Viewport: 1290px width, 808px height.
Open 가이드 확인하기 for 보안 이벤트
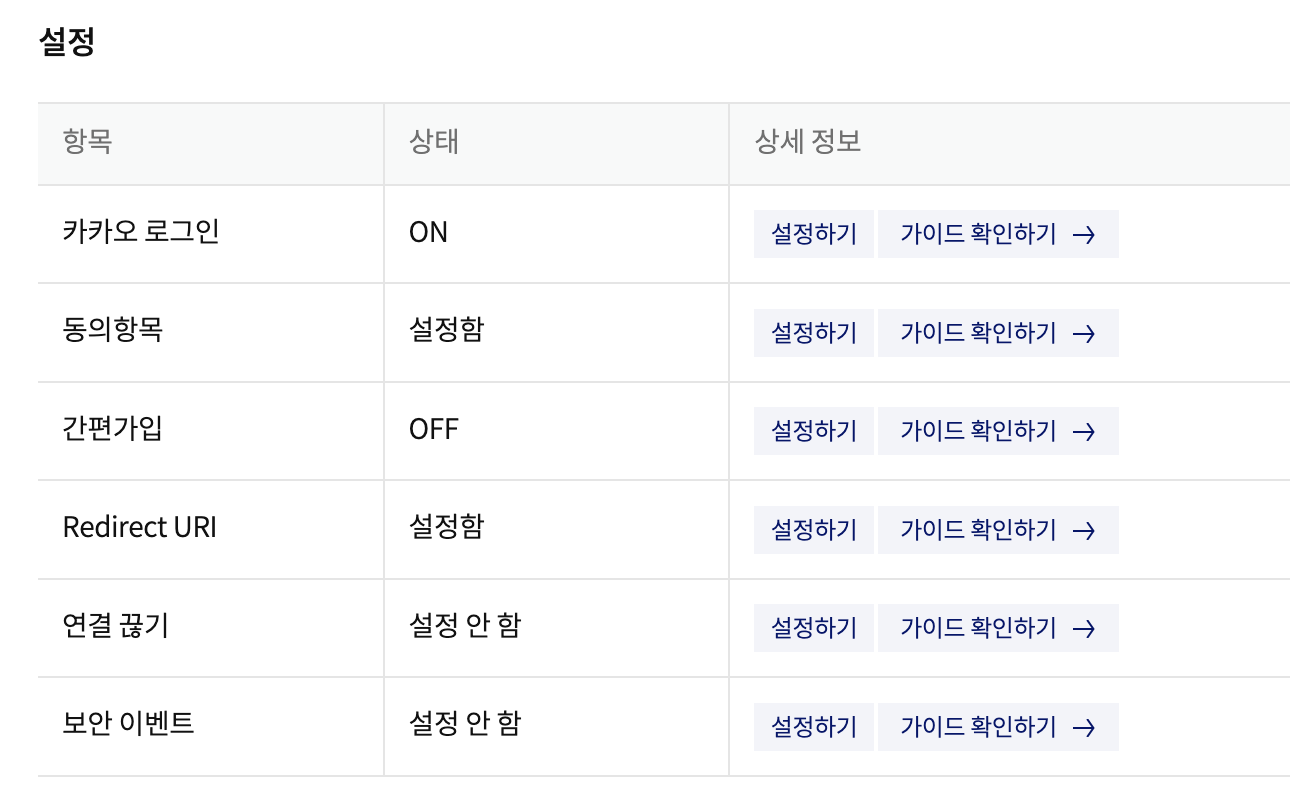[x=997, y=726]
